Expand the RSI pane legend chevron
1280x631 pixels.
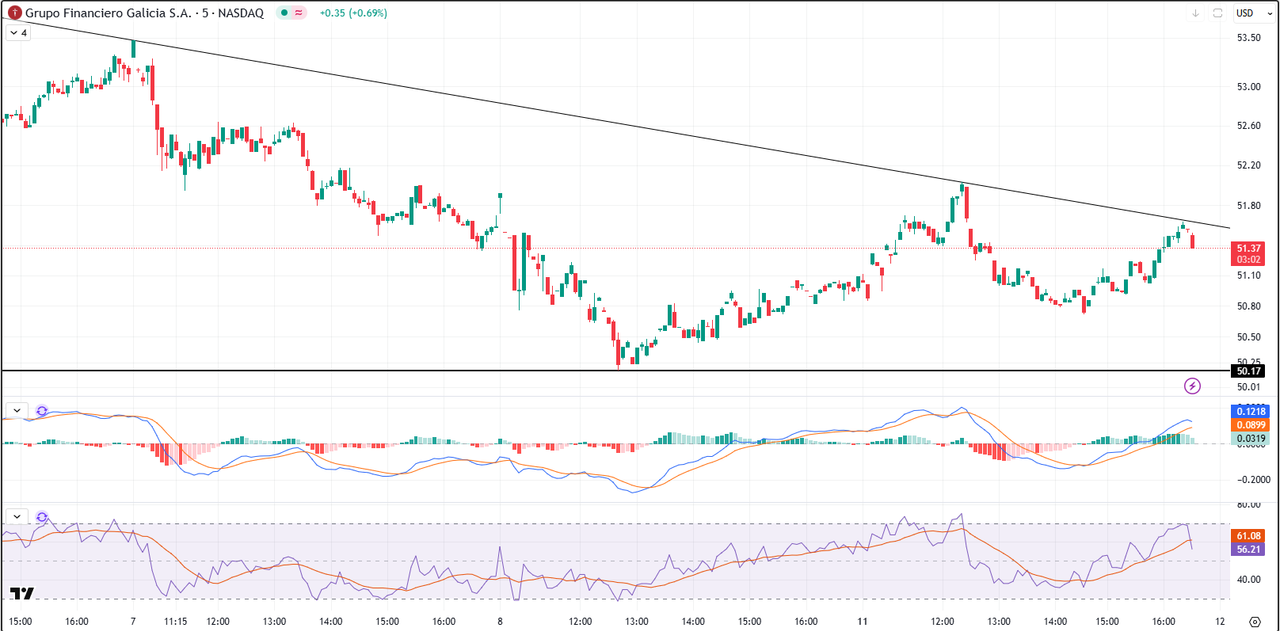(17, 516)
